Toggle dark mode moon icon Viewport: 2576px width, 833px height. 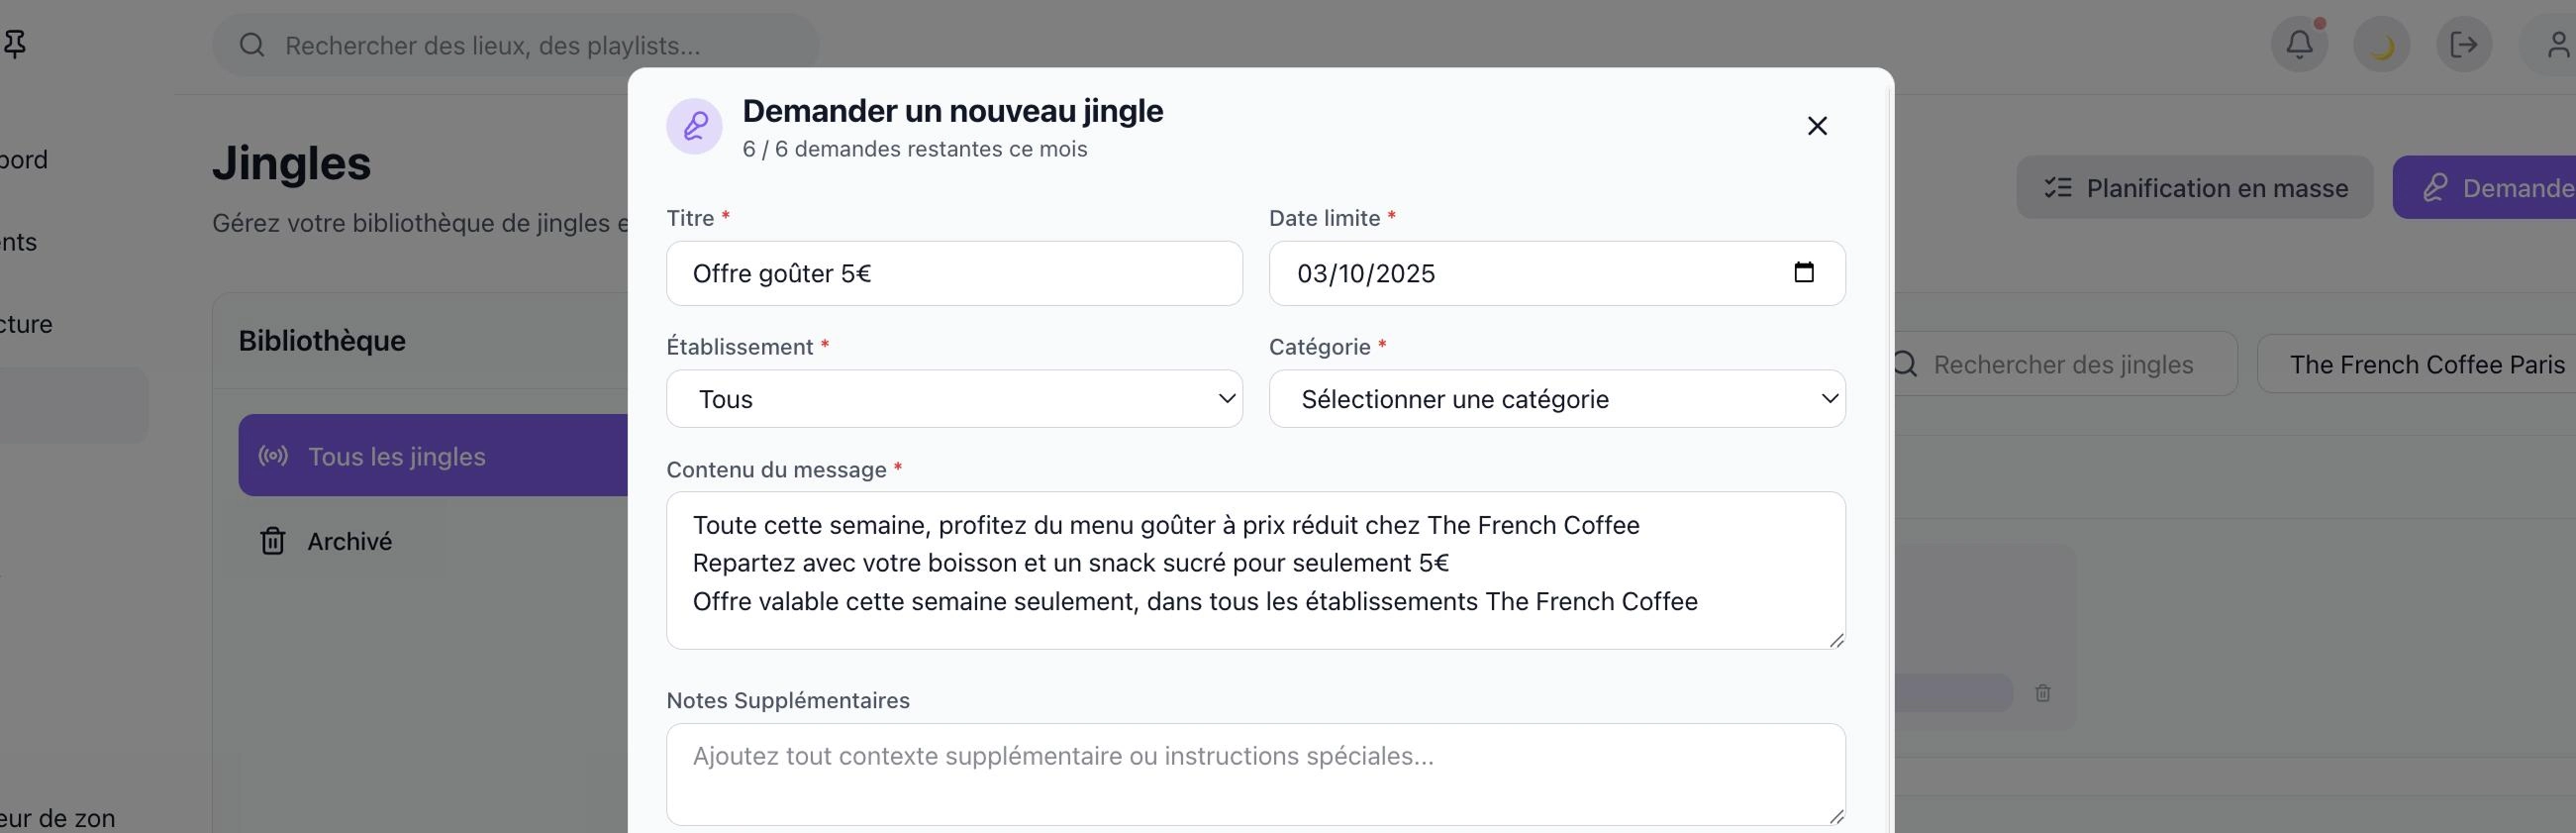2381,45
